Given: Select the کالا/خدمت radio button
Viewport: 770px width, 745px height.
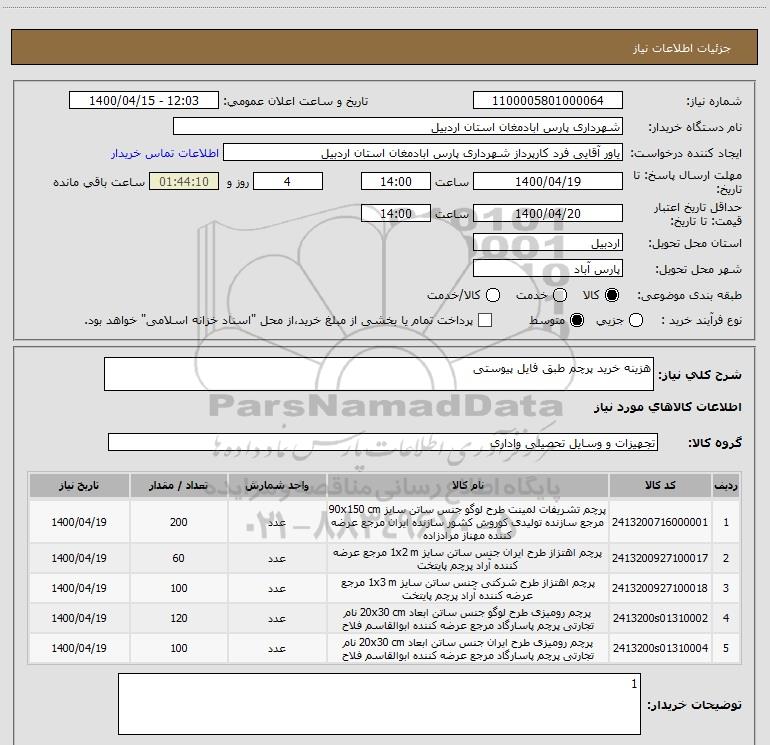Looking at the screenshot, I should pos(493,295).
